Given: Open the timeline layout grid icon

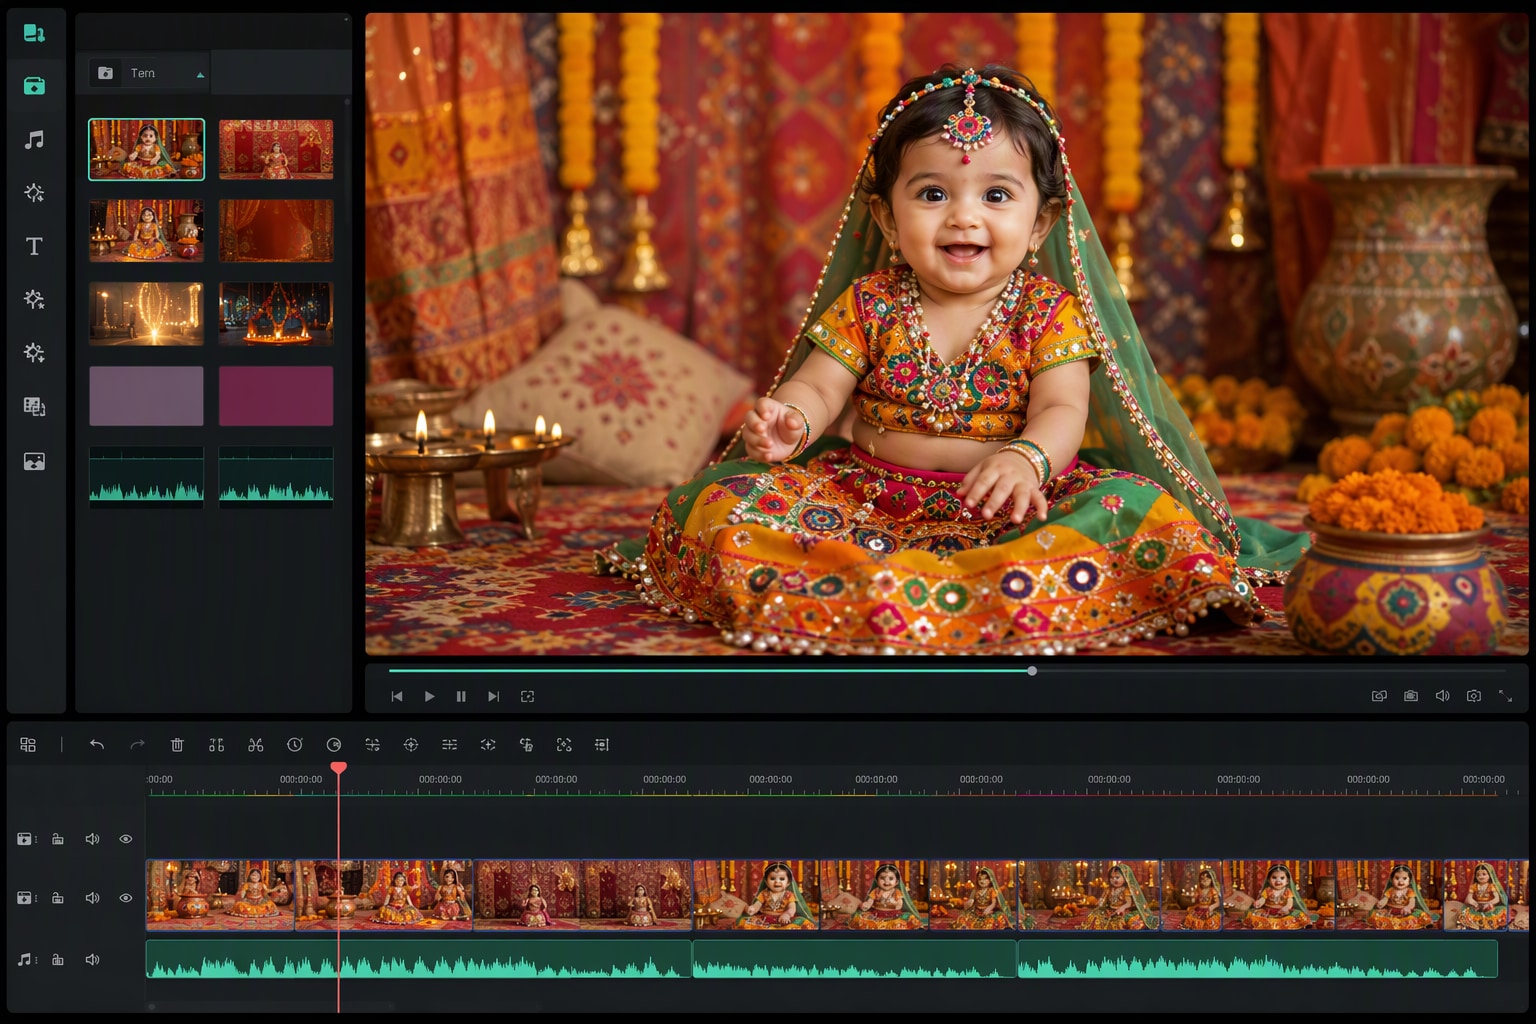Looking at the screenshot, I should pos(28,745).
